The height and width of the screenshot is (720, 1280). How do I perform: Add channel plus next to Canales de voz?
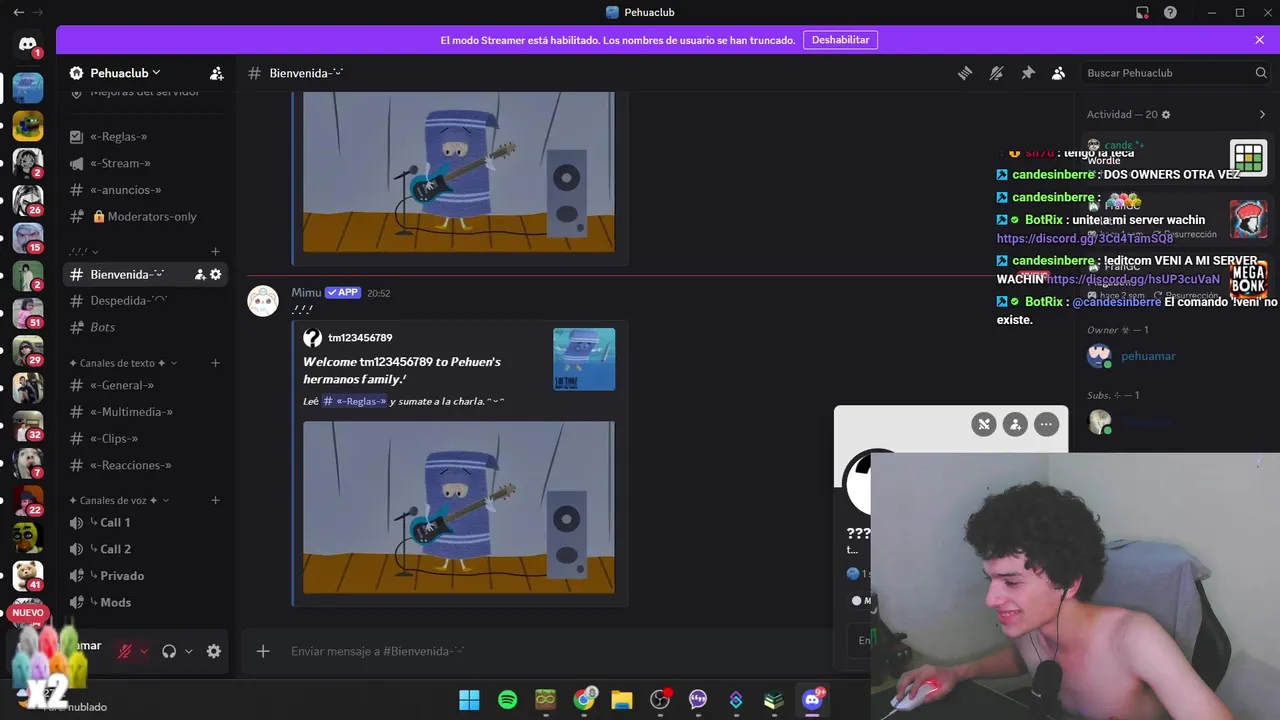tap(216, 500)
